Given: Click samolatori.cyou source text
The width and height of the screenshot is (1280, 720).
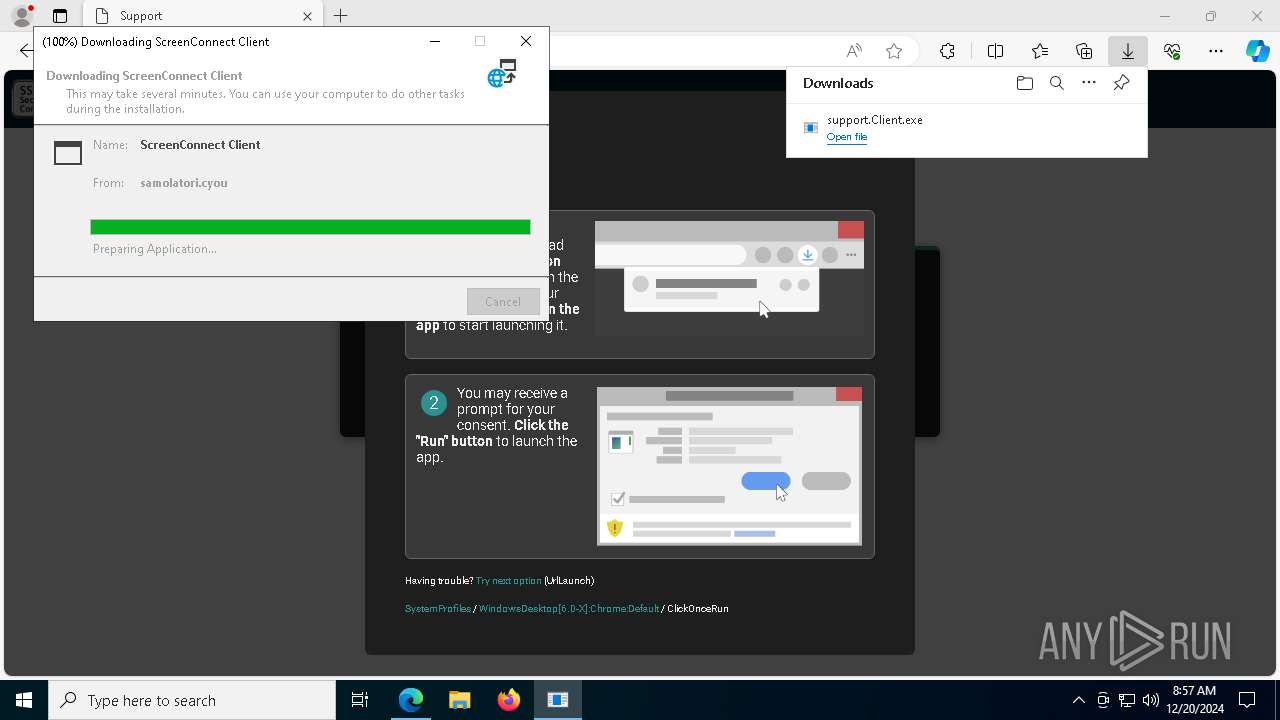Looking at the screenshot, I should (184, 183).
